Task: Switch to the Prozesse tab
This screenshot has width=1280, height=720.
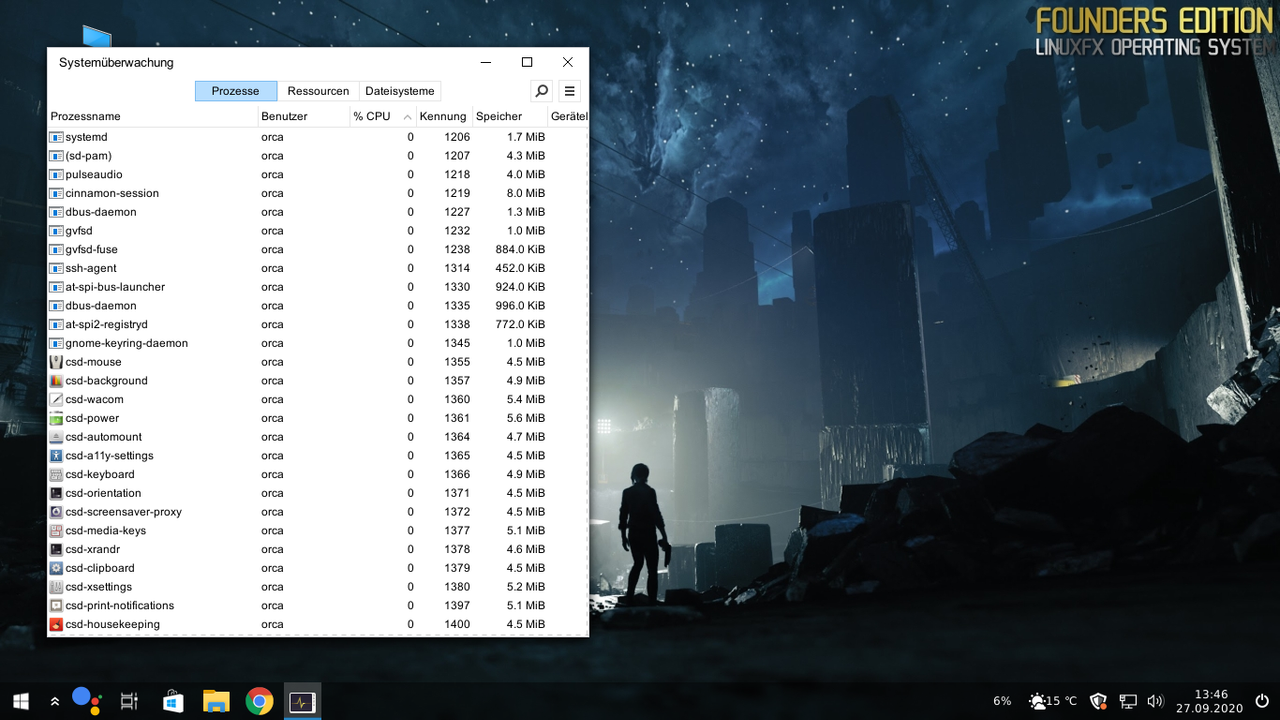Action: point(235,91)
